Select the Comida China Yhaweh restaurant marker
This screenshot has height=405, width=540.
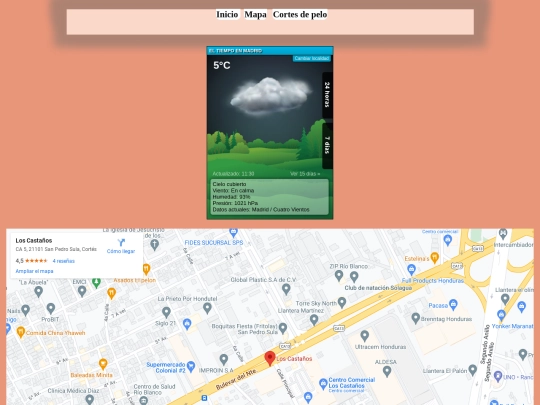[x=21, y=332]
